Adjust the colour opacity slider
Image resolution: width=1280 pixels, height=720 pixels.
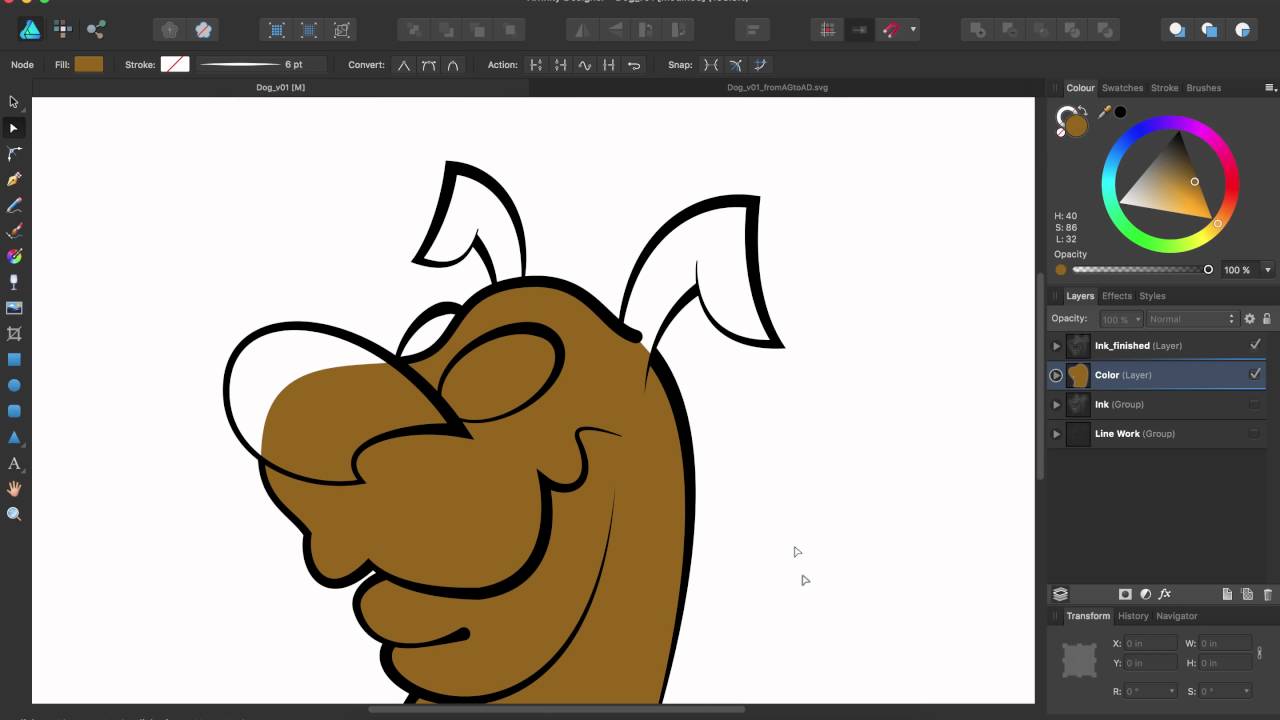click(x=1141, y=270)
